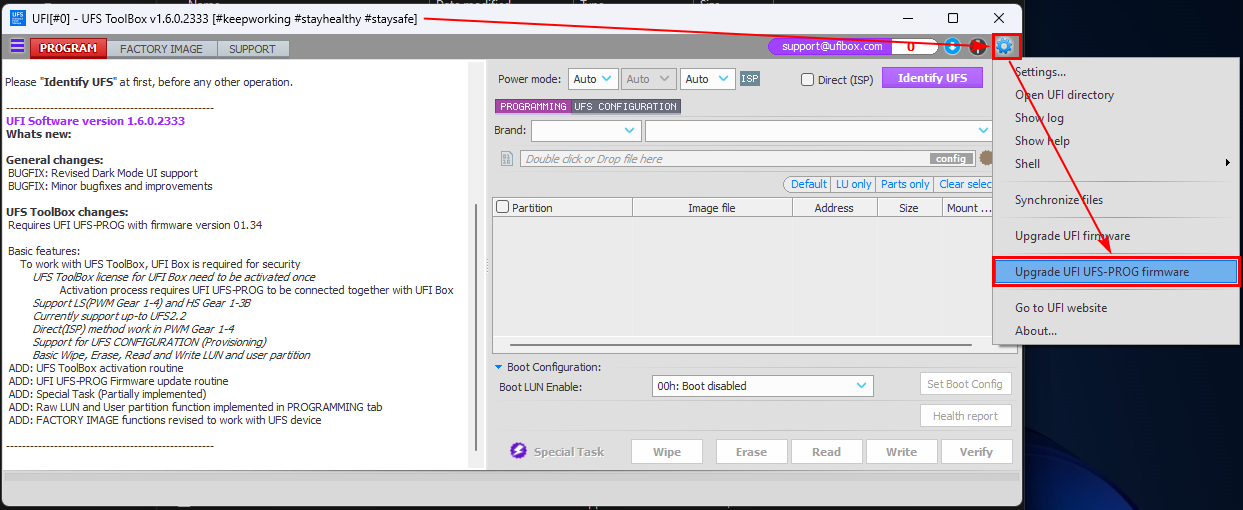The width and height of the screenshot is (1243, 510).
Task: Select Show log menu item
Action: 1117,118
